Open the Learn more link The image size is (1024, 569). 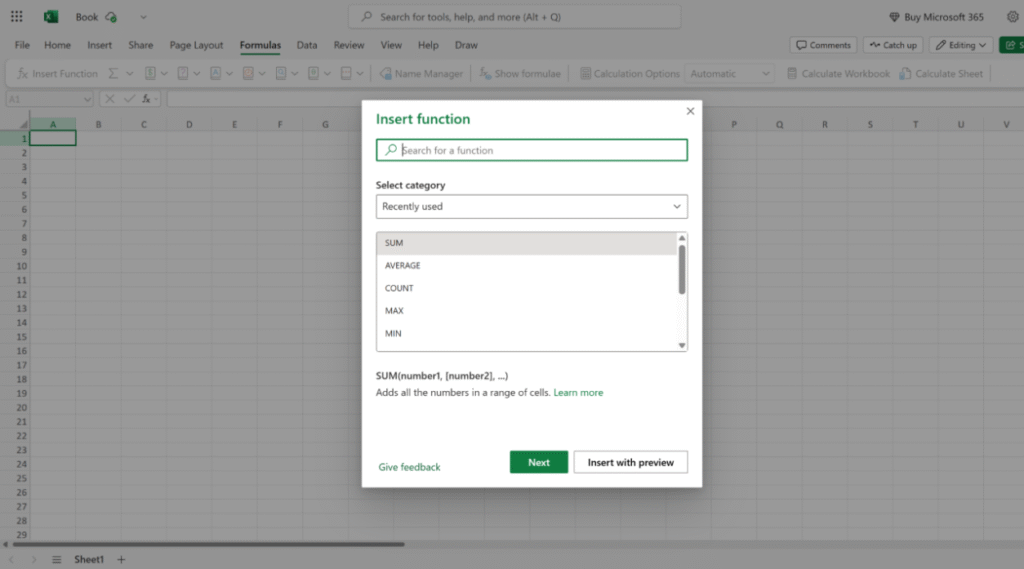(x=578, y=393)
